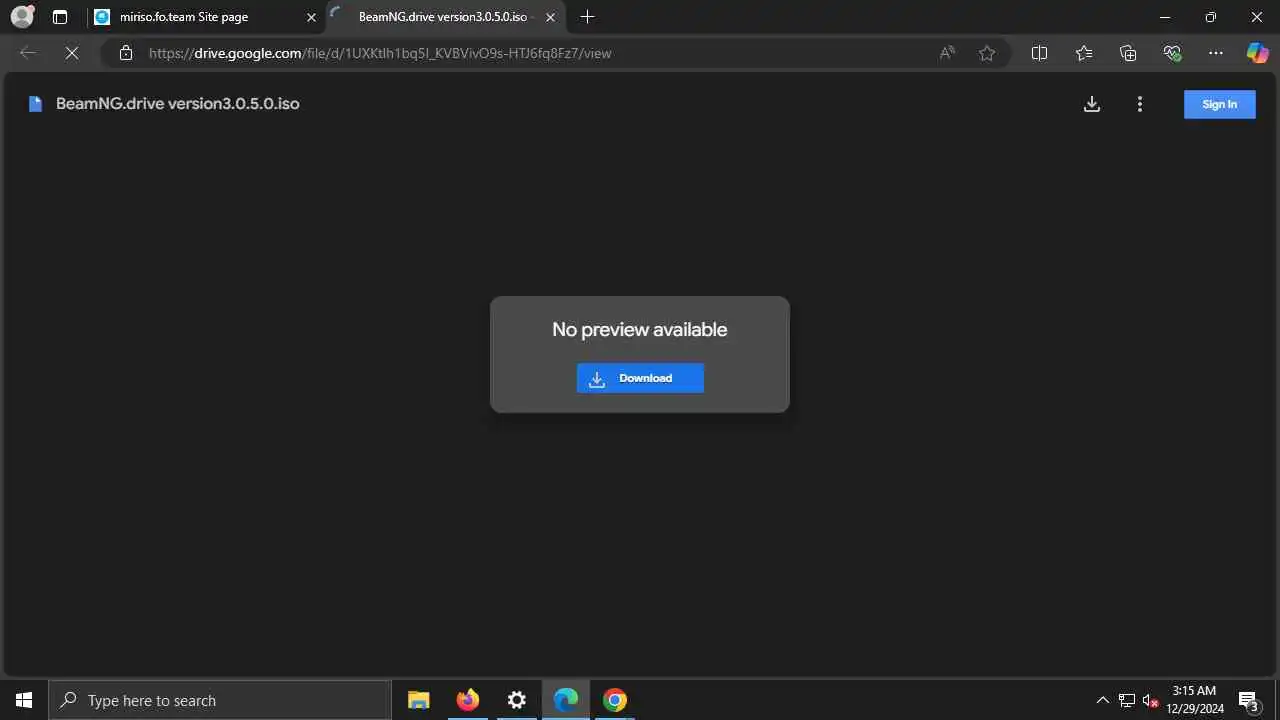Click the muted volume tray icon
The image size is (1280, 720).
tap(1151, 700)
